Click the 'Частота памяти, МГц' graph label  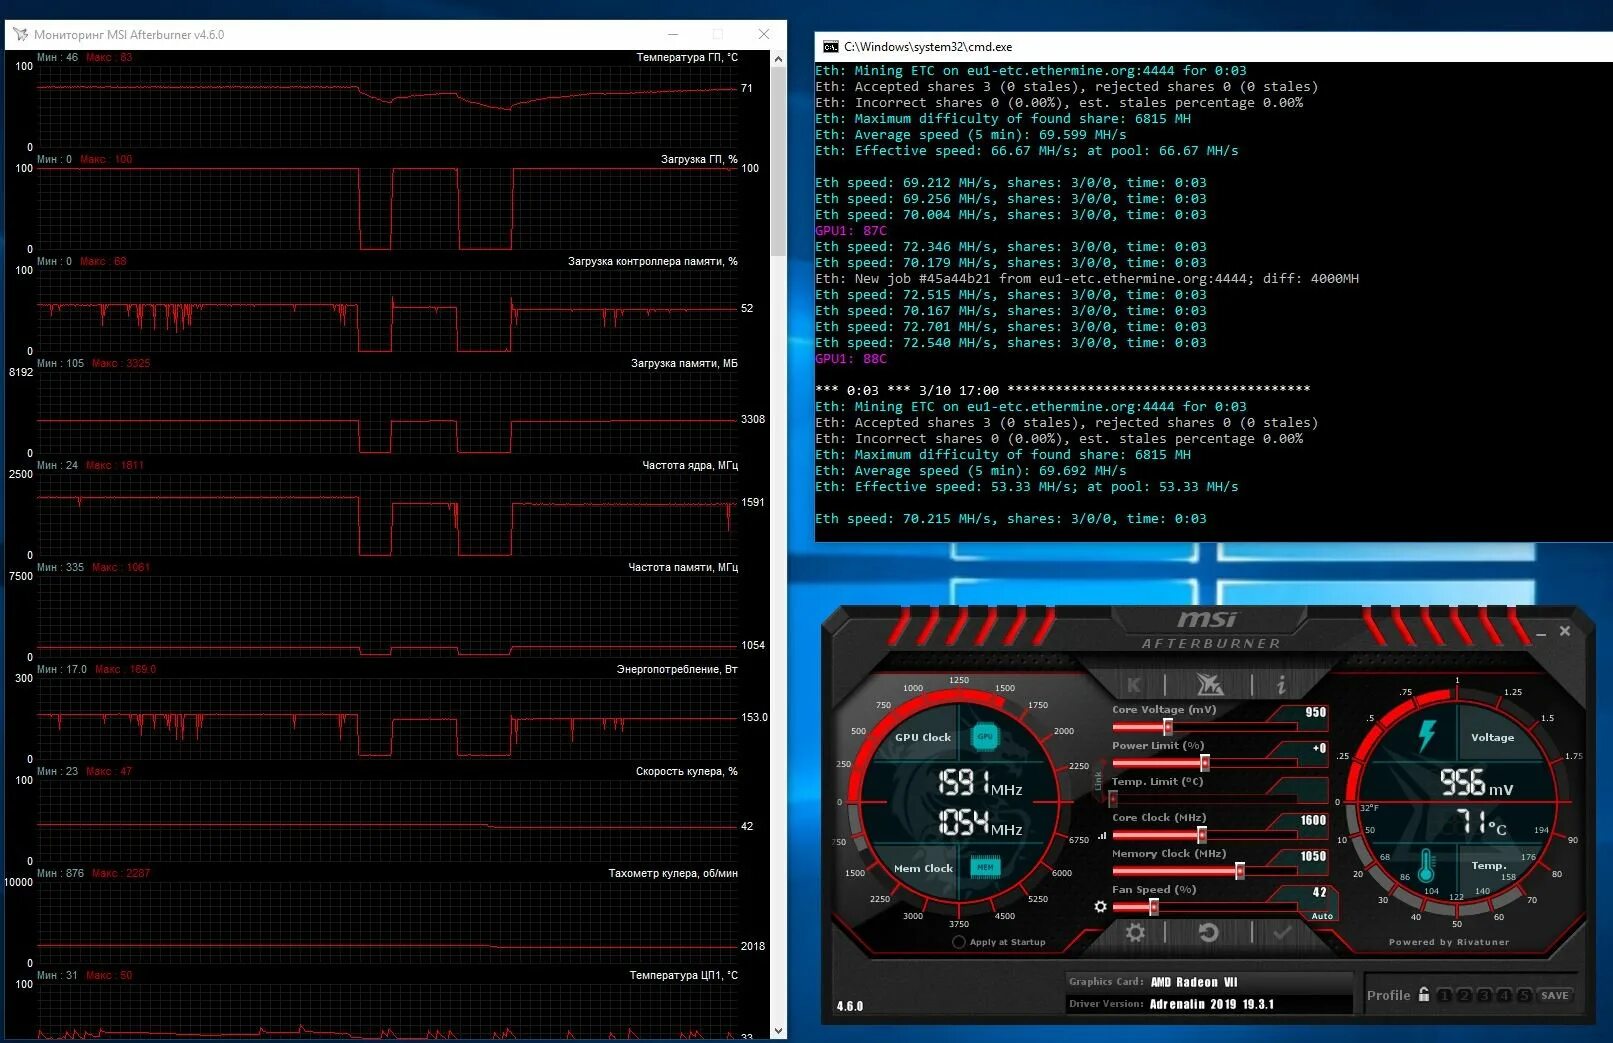[683, 567]
